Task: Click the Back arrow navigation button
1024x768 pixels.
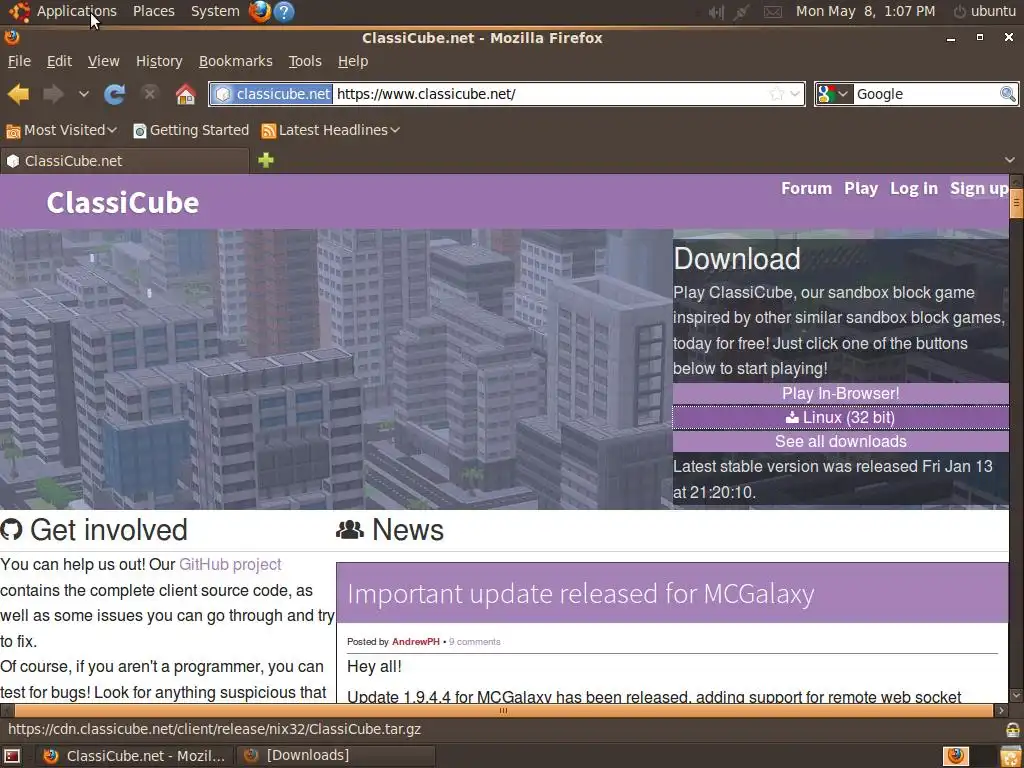Action: (18, 94)
